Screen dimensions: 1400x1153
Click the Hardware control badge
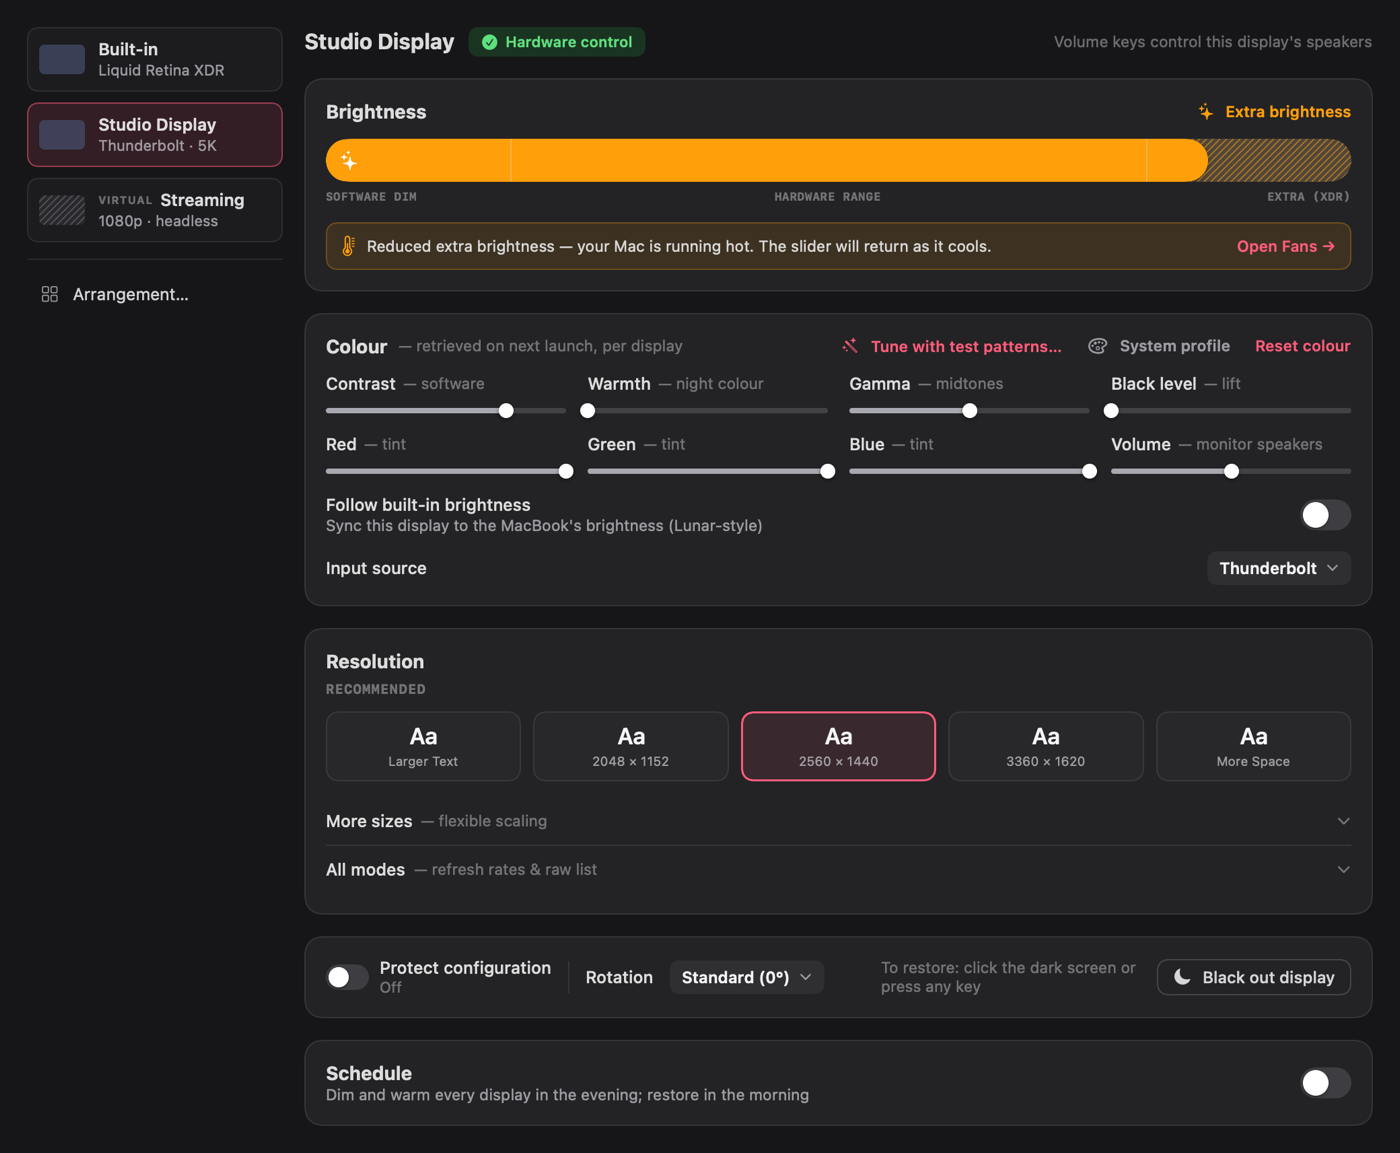point(557,42)
